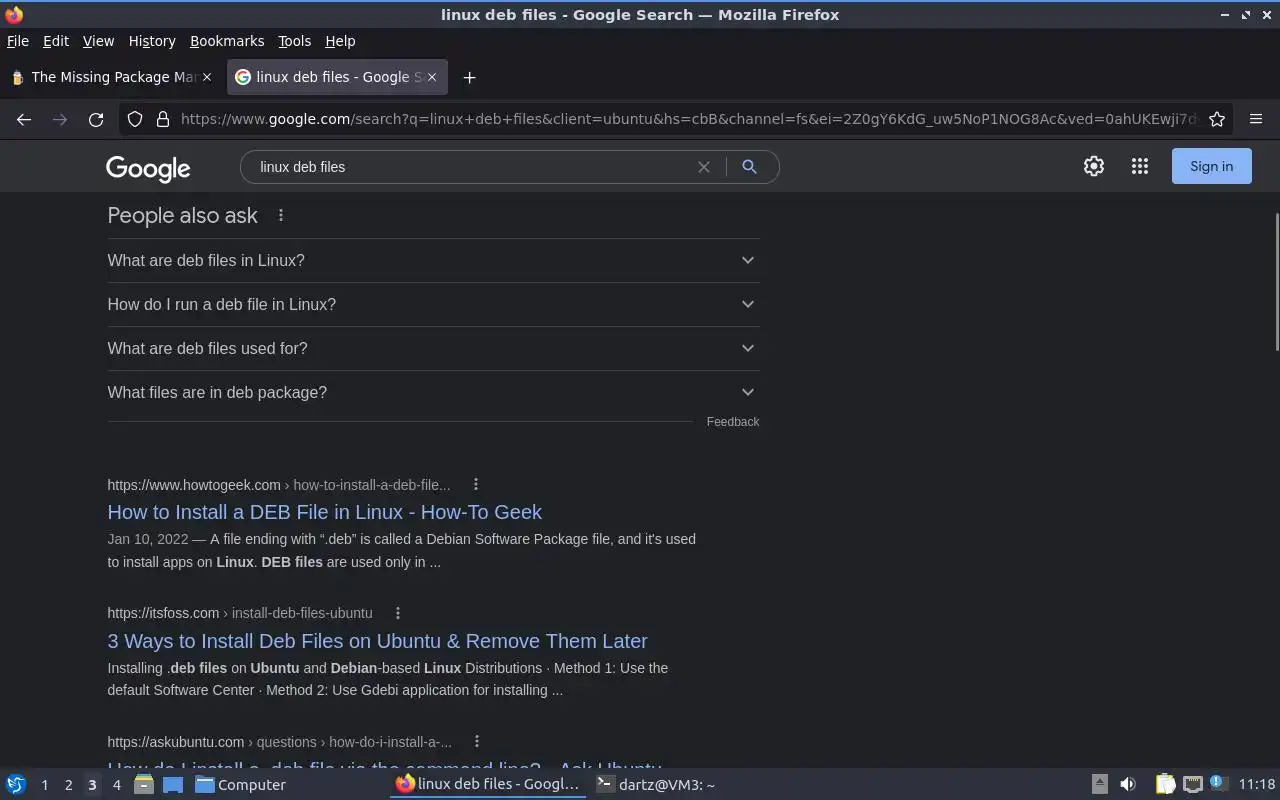Click the Firefox address bar URL
Viewport: 1280px width, 800px height.
pos(688,119)
